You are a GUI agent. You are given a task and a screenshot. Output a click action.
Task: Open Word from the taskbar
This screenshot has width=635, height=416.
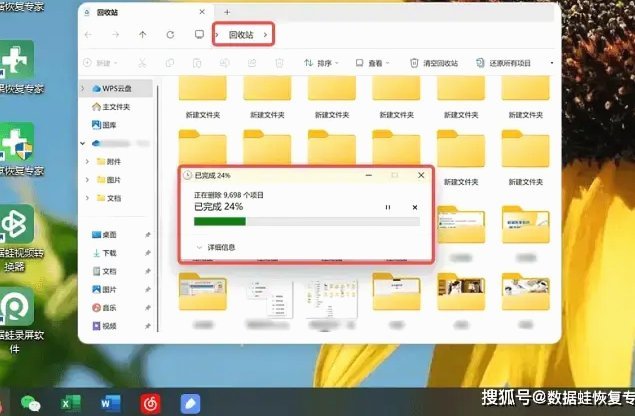click(111, 403)
